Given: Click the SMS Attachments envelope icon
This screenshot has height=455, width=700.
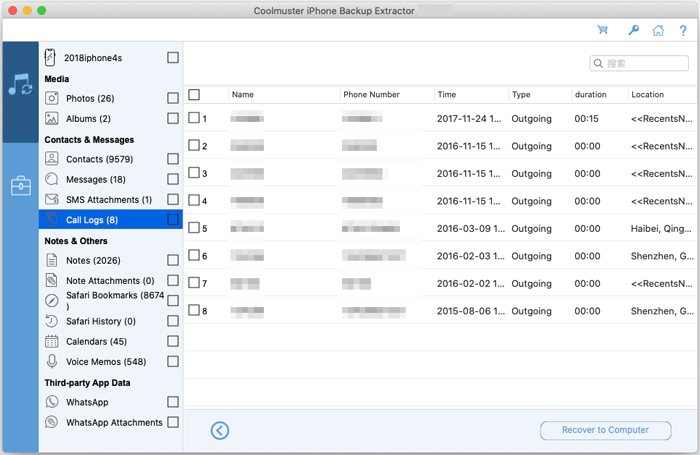Looking at the screenshot, I should pos(52,199).
